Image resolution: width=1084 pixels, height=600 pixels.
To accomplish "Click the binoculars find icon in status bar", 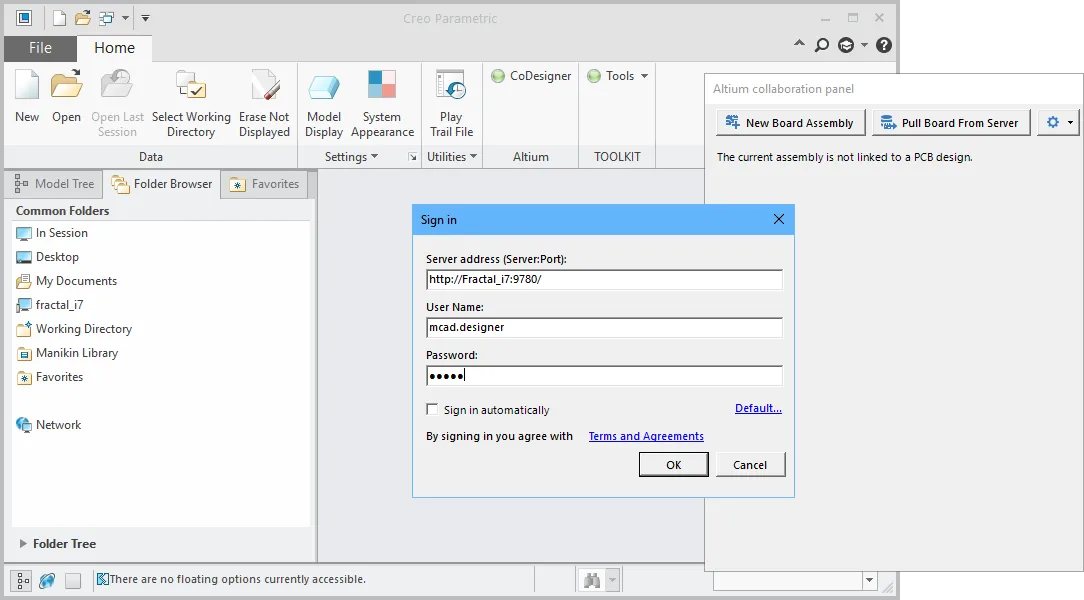I will [x=592, y=580].
